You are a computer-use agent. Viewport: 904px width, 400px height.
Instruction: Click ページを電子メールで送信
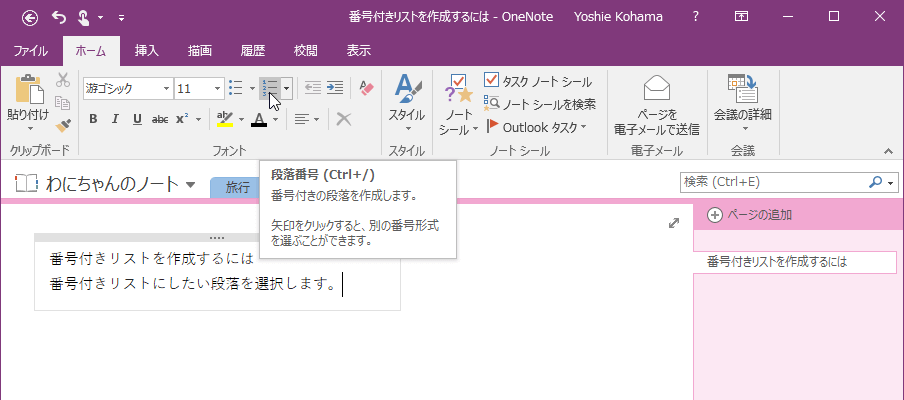[x=657, y=106]
